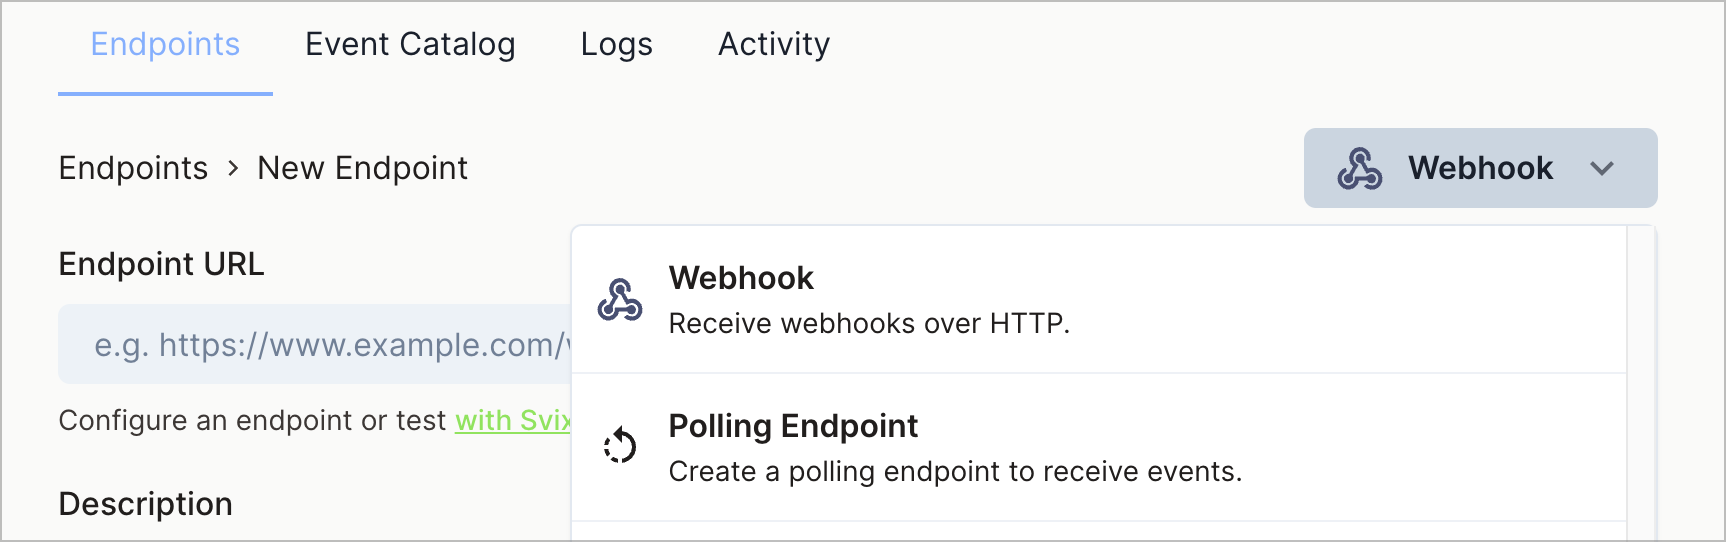
Task: Switch to the Event Catalog tab
Action: (x=410, y=44)
